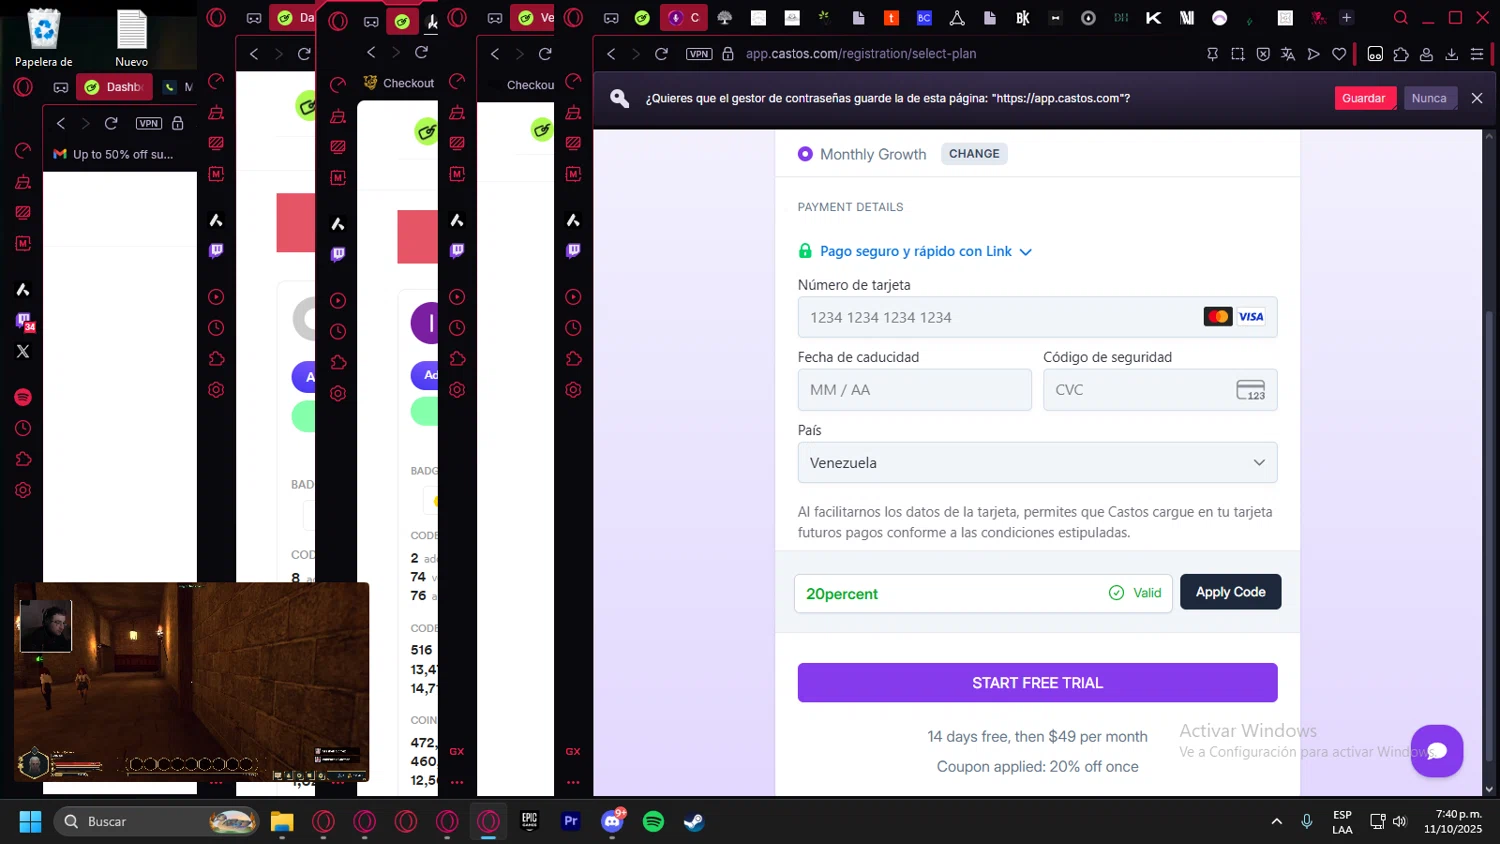This screenshot has height=844, width=1500.
Task: Open the Papelera de reciclaje desktop icon
Action: pos(44,38)
